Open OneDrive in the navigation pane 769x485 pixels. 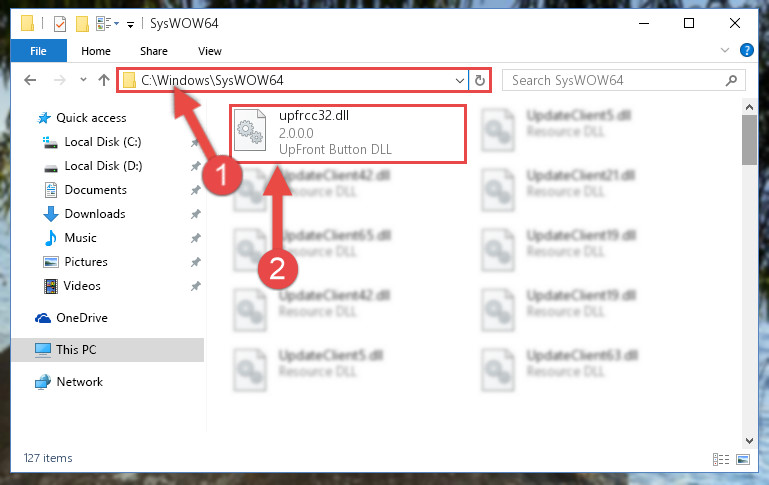[x=82, y=318]
